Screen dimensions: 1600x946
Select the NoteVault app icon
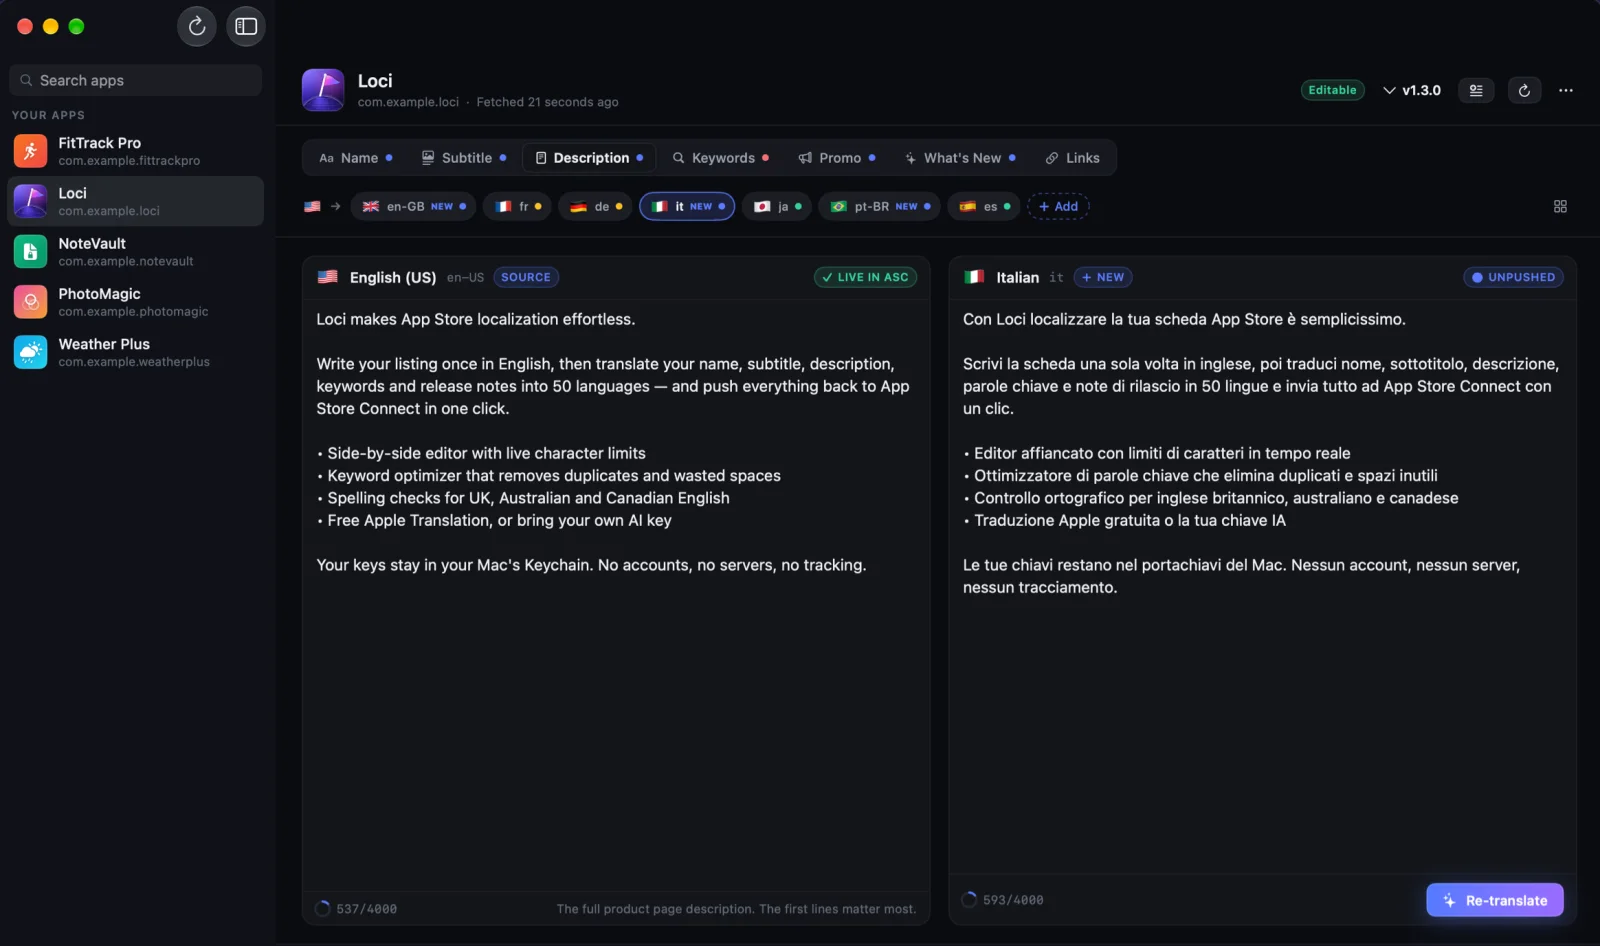click(x=30, y=251)
